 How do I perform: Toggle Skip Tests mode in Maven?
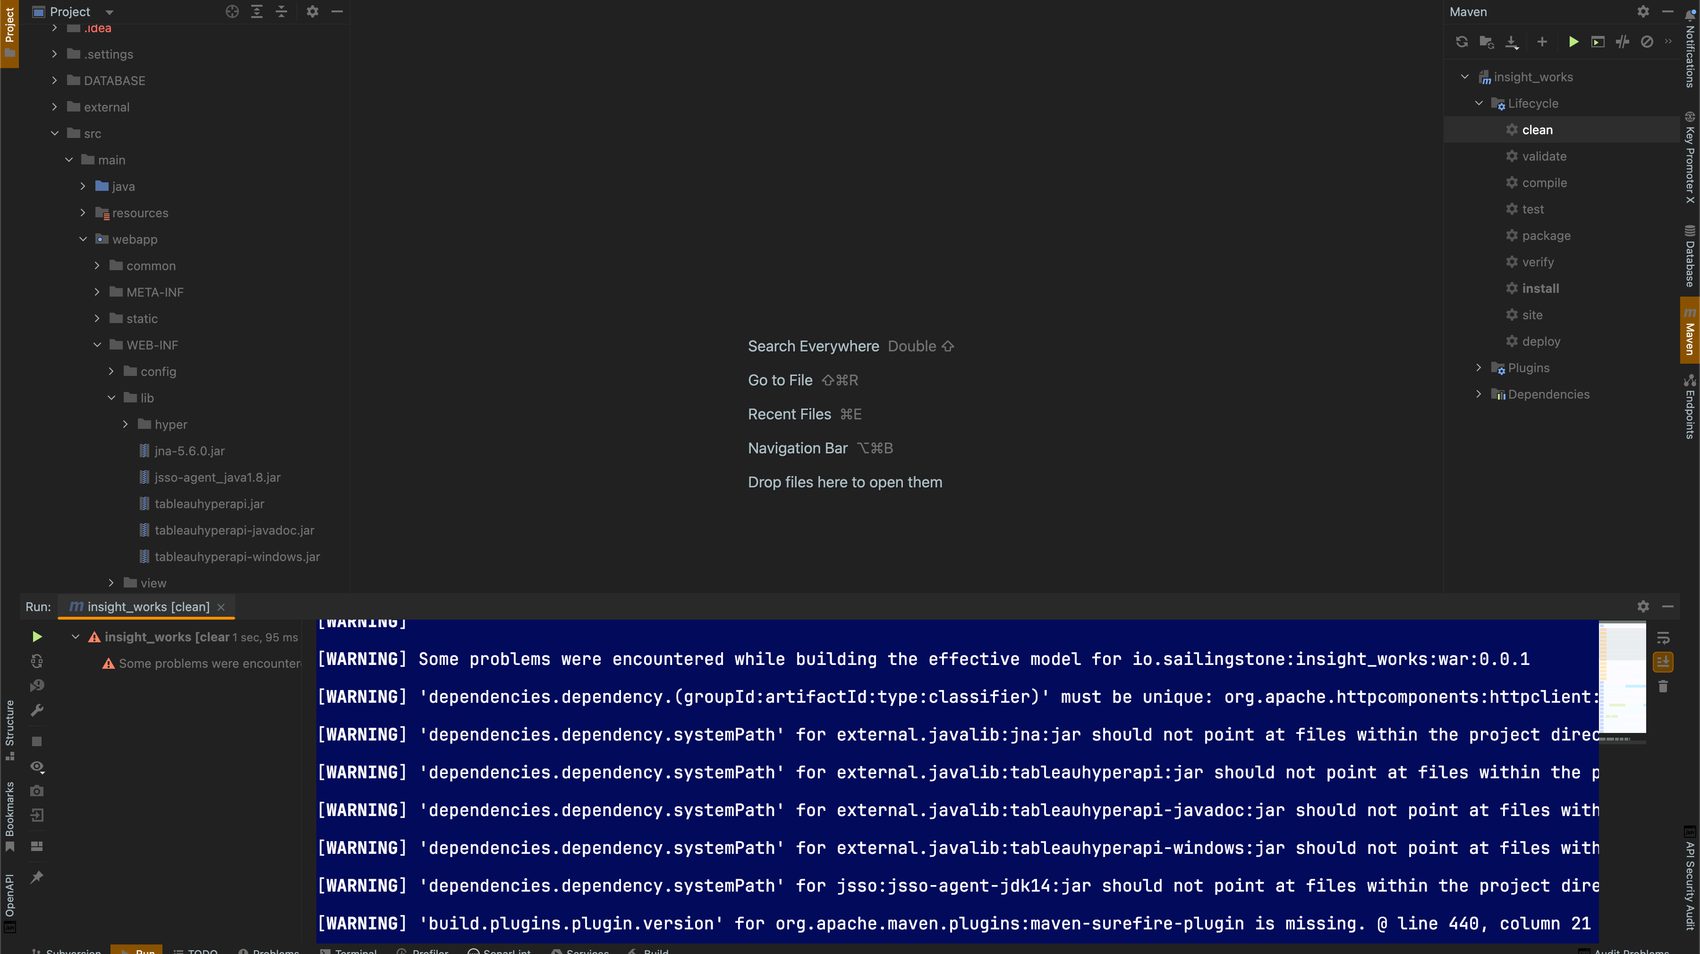1647,42
